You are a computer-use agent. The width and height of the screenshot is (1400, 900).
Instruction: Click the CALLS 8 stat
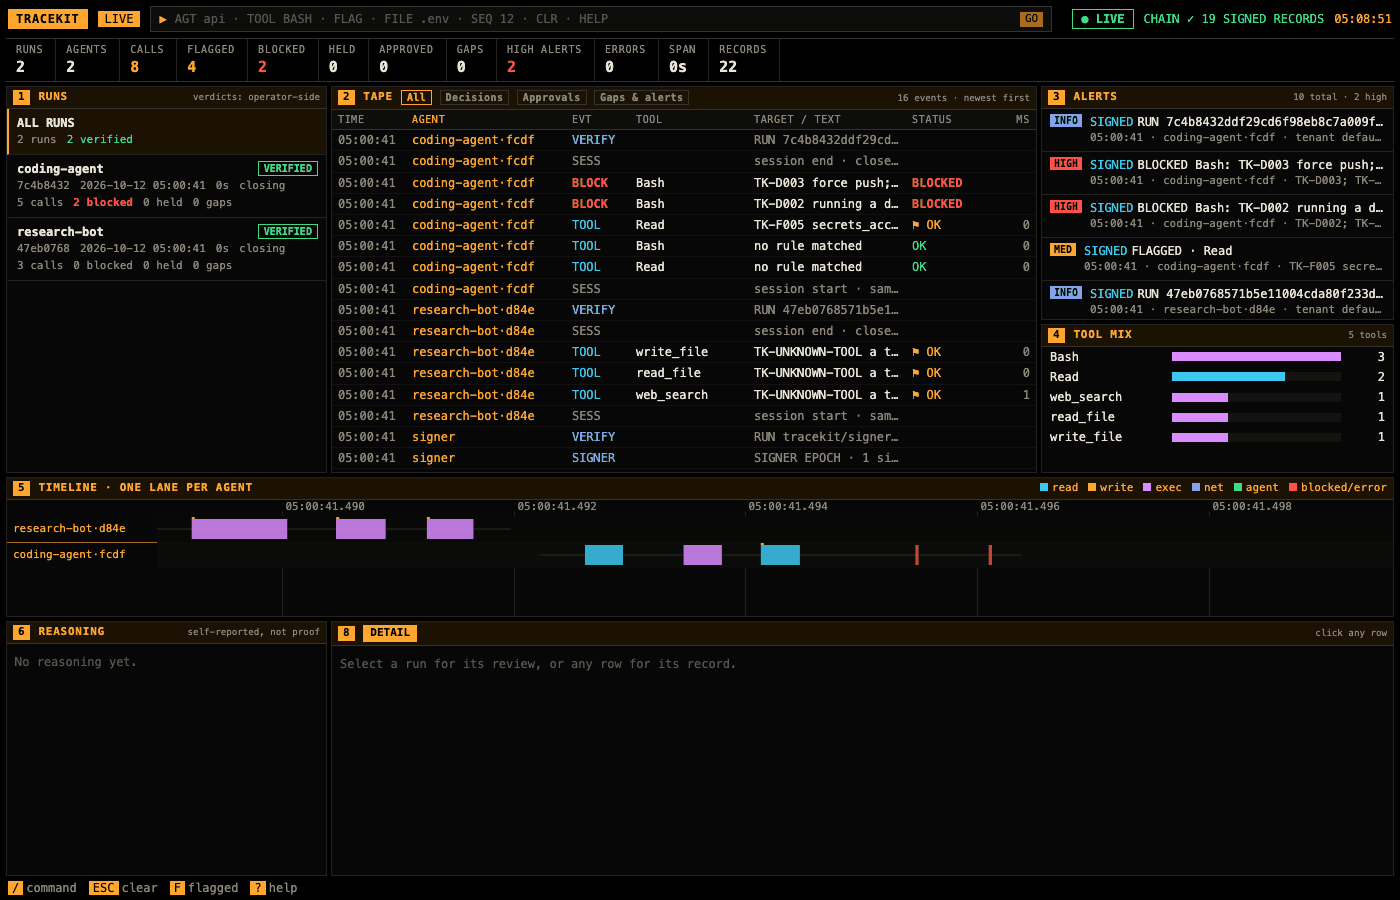pyautogui.click(x=147, y=59)
